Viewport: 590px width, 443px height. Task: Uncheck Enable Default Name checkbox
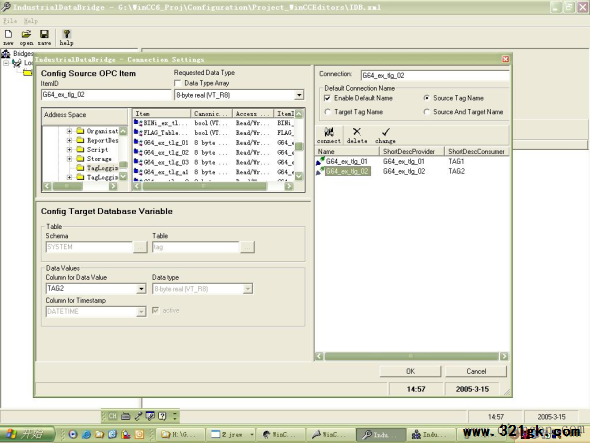pos(327,98)
